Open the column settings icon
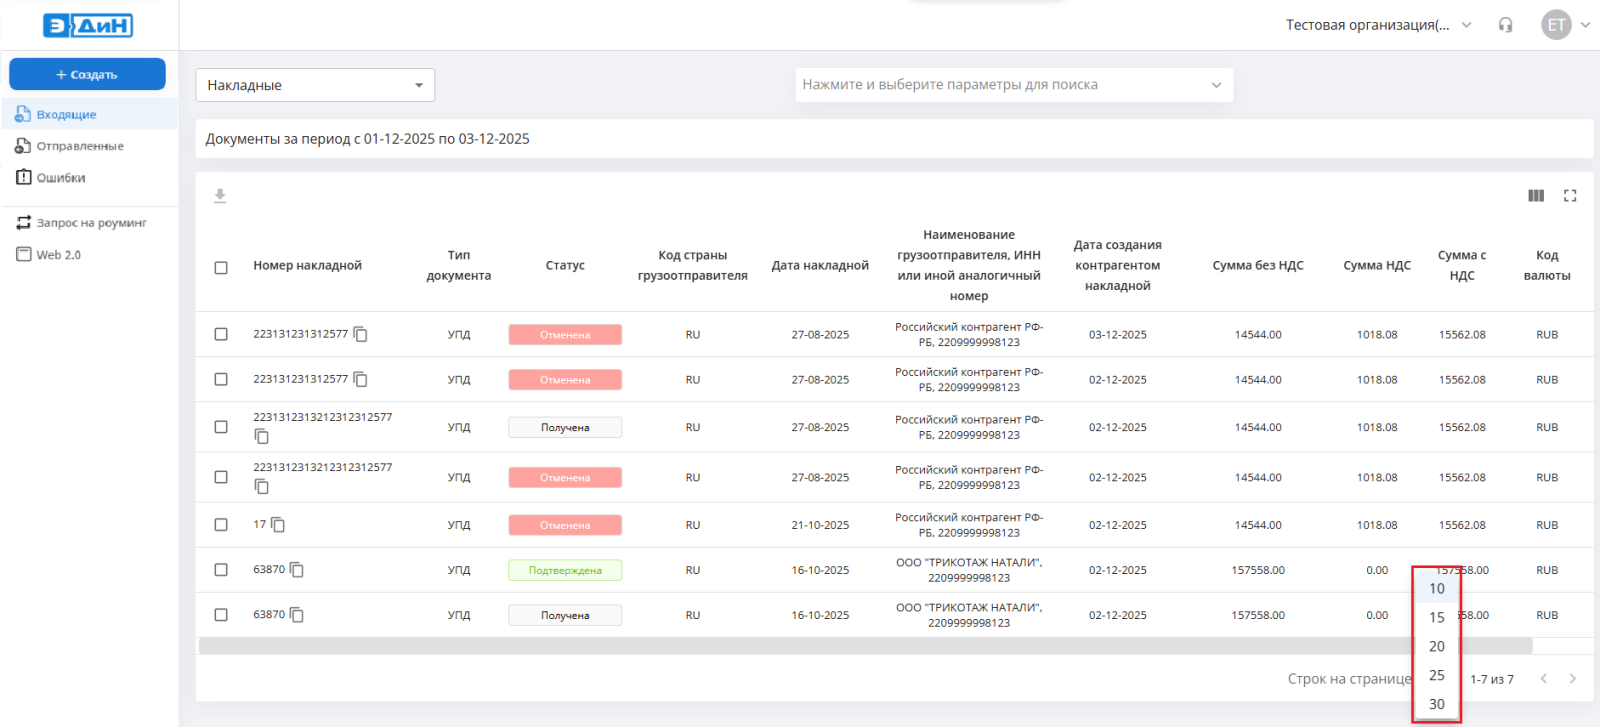Screen dimensions: 1600x727 pyautogui.click(x=1536, y=196)
